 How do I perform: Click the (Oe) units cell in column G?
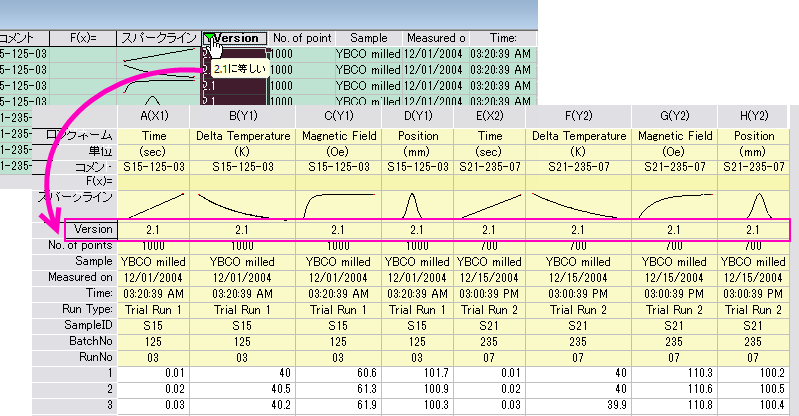(674, 152)
